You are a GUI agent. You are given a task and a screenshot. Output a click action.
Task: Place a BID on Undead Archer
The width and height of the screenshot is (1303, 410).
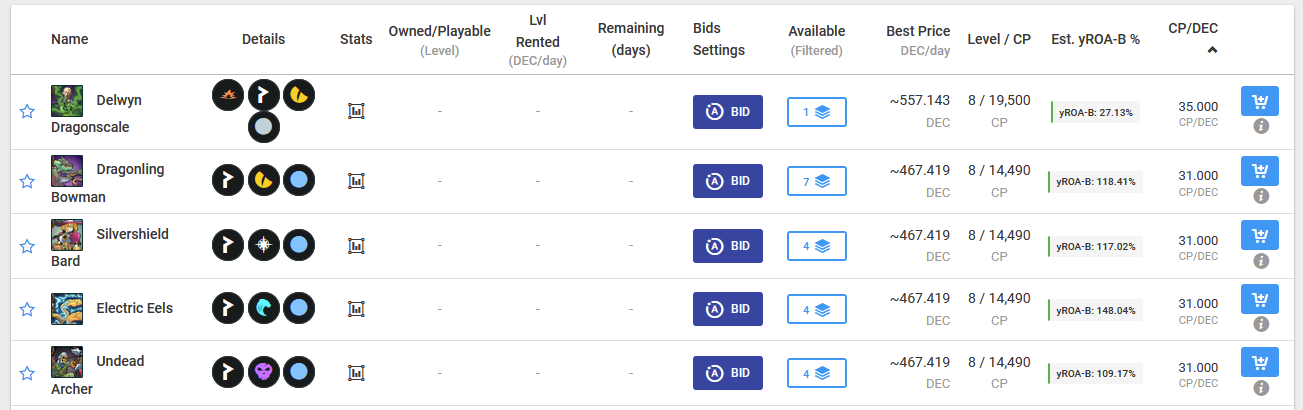[x=727, y=373]
